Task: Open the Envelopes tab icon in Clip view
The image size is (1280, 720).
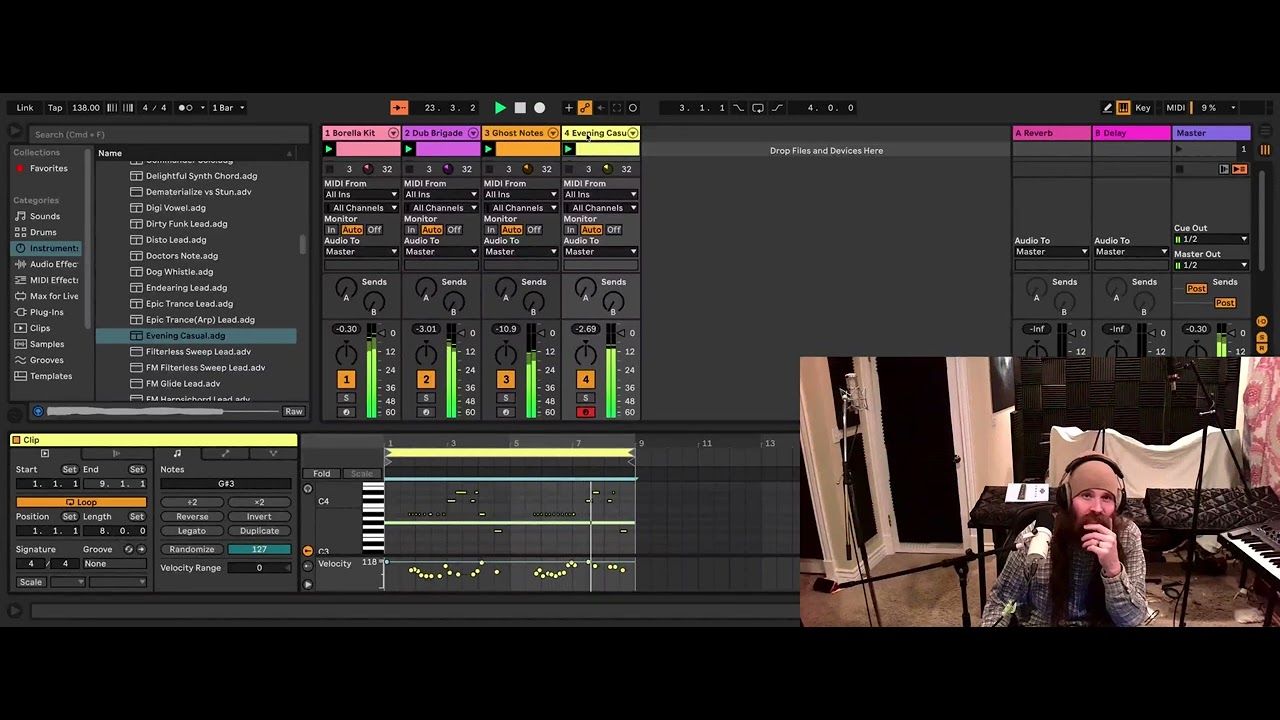Action: pos(225,453)
